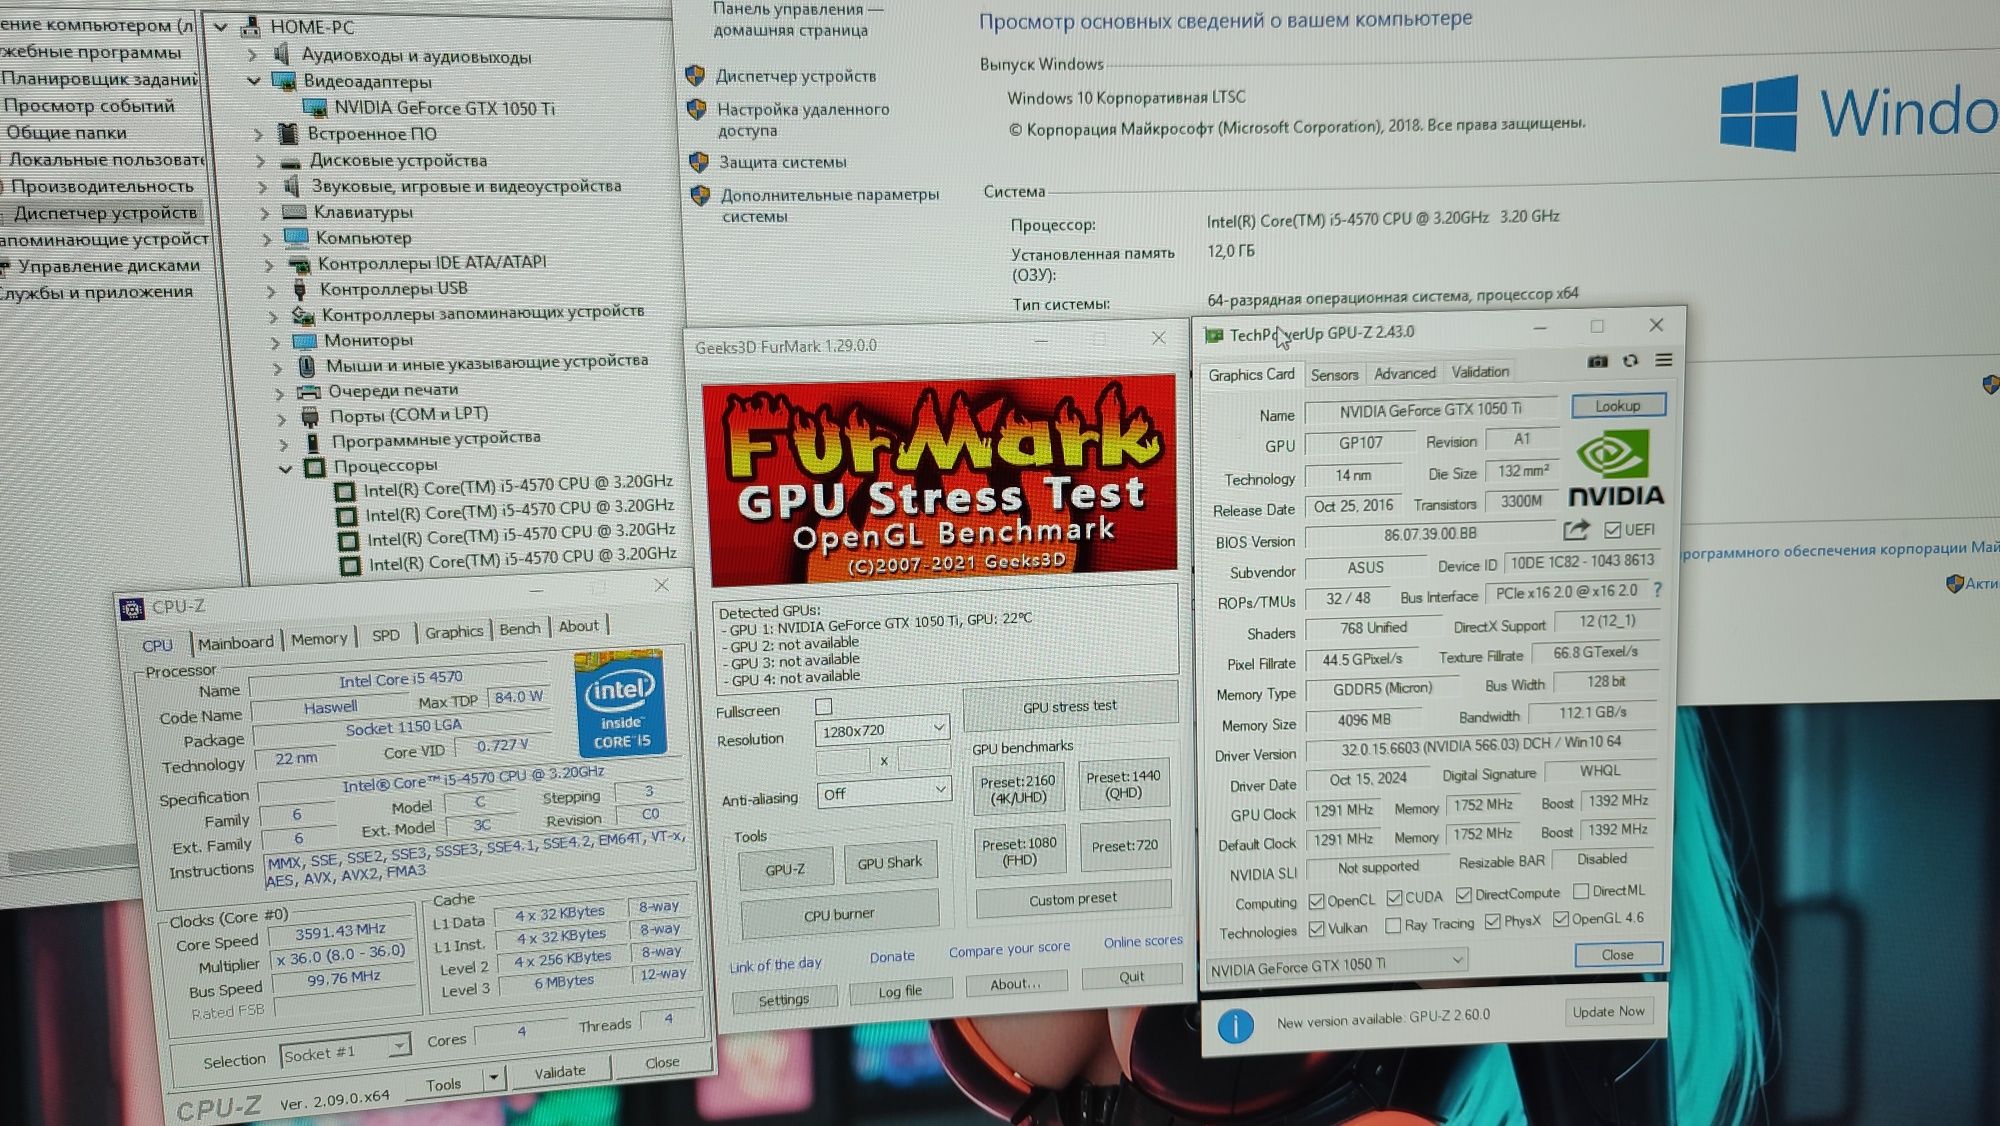The width and height of the screenshot is (2000, 1126).
Task: Toggle the DirectML checkbox
Action: pyautogui.click(x=1581, y=890)
